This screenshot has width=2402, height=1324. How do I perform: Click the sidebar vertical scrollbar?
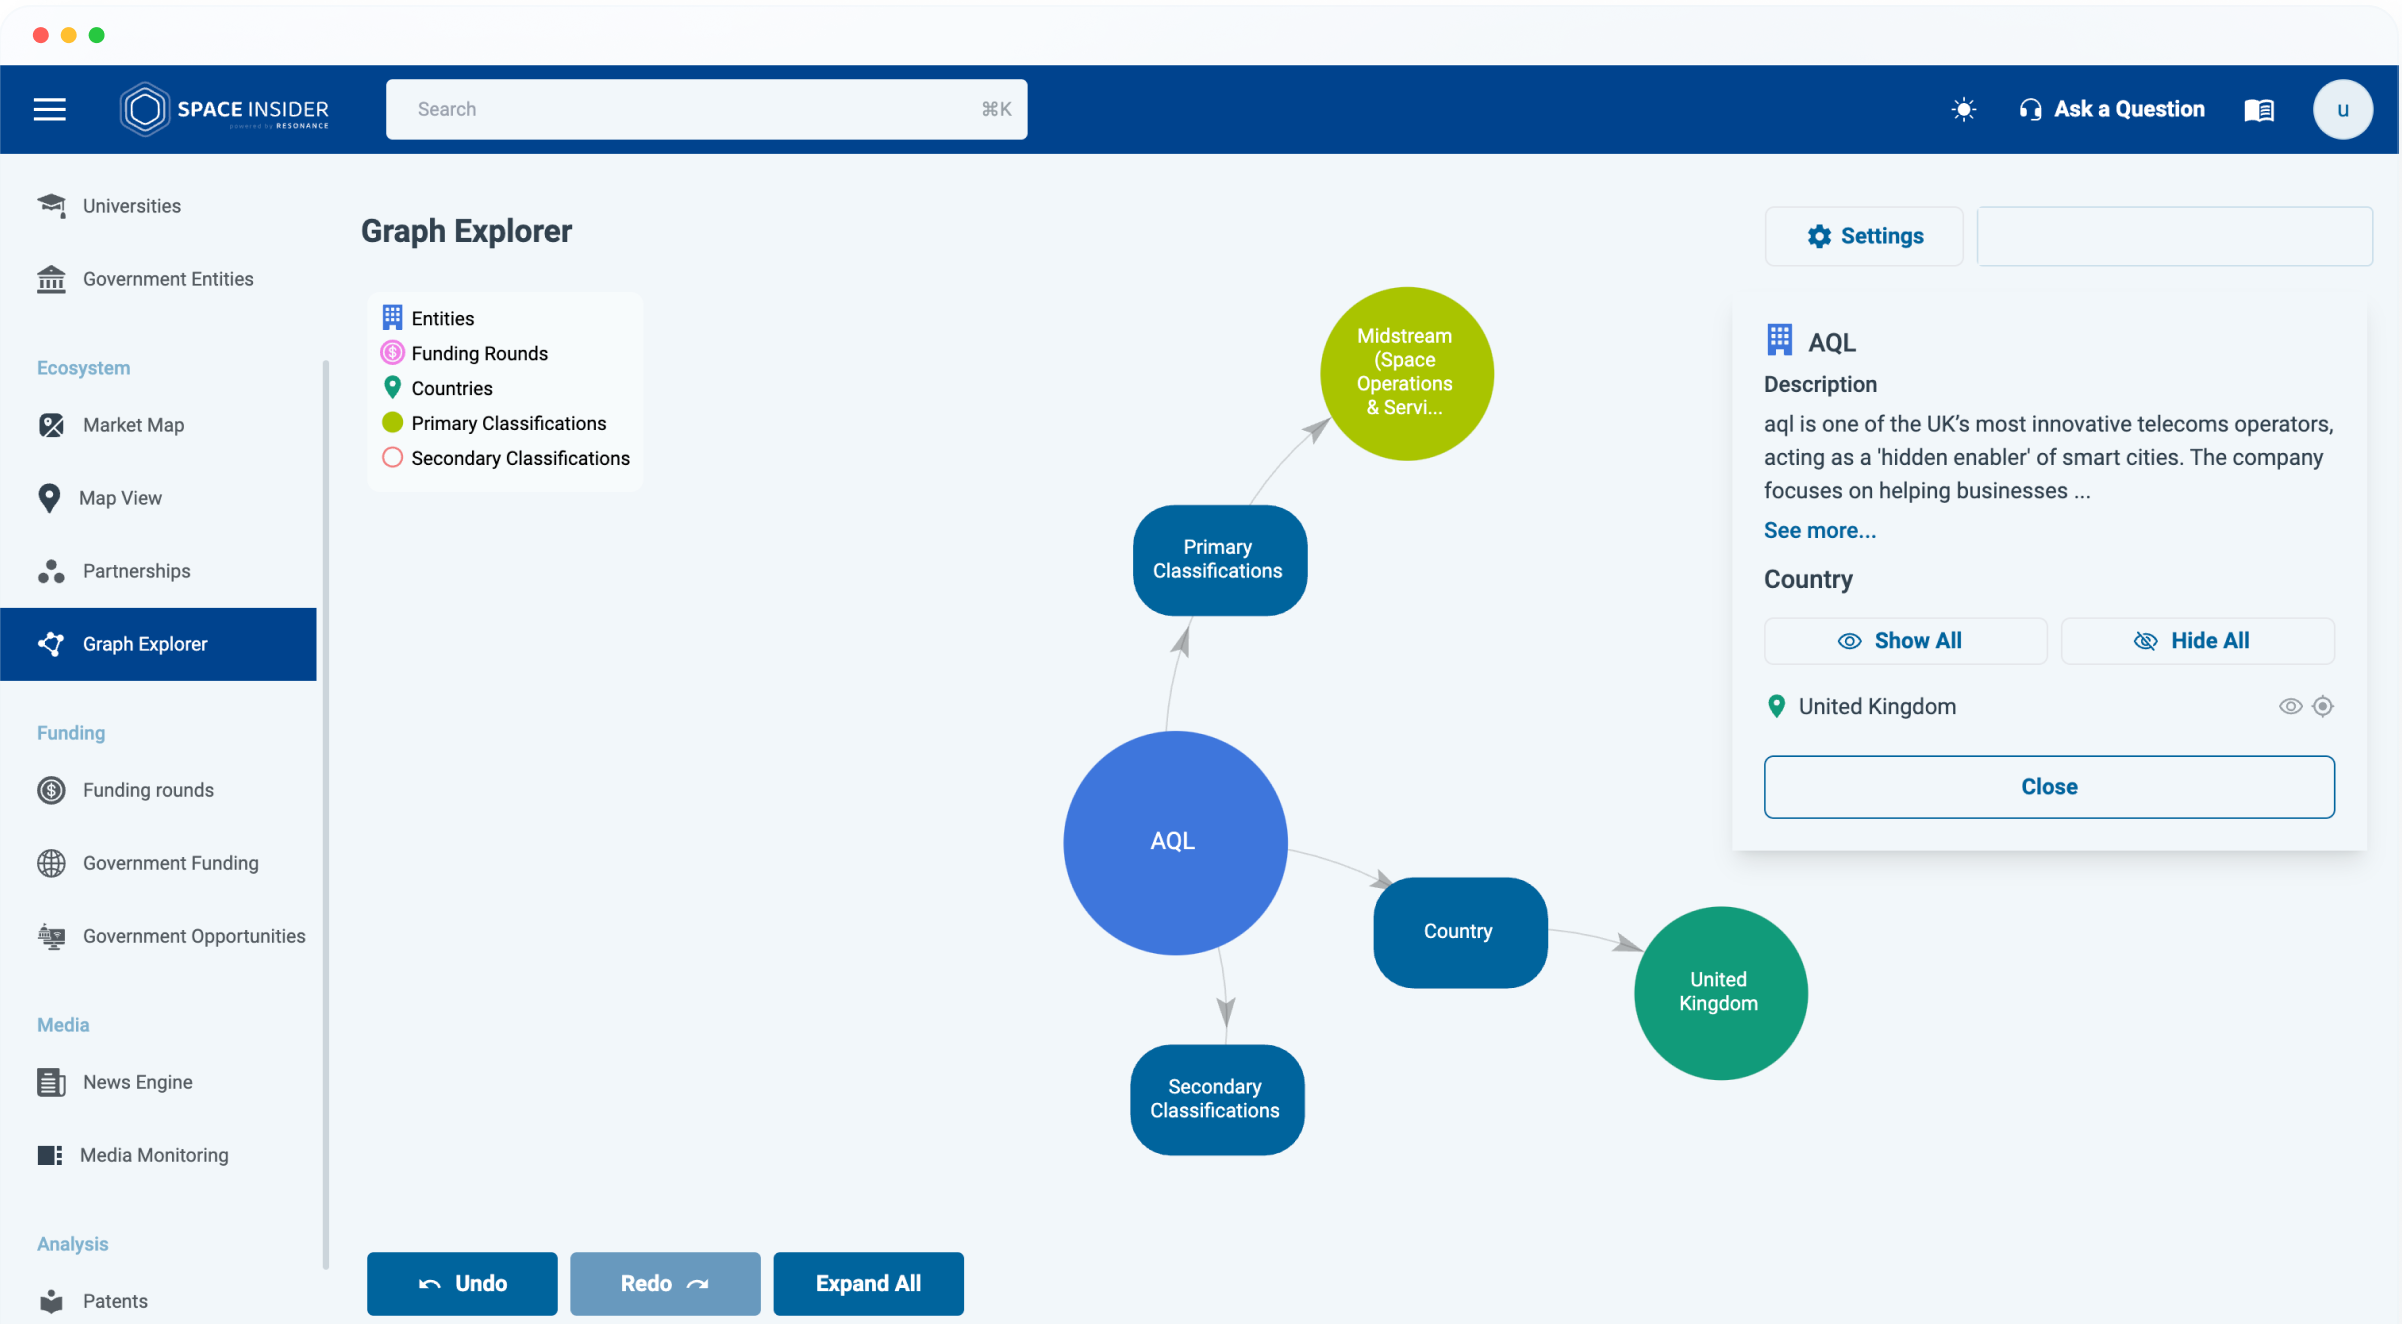tap(326, 815)
